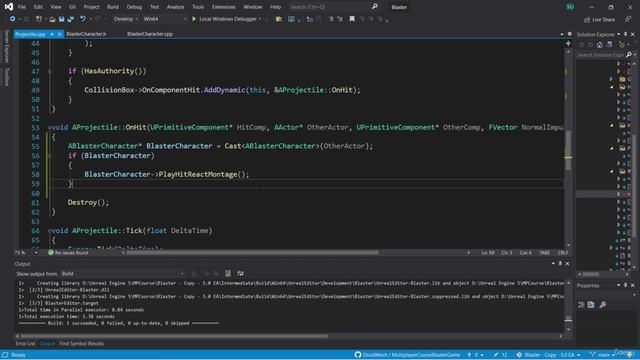The image size is (640, 360).
Task: Close the Projectile.cpp tab
Action: [x=60, y=34]
